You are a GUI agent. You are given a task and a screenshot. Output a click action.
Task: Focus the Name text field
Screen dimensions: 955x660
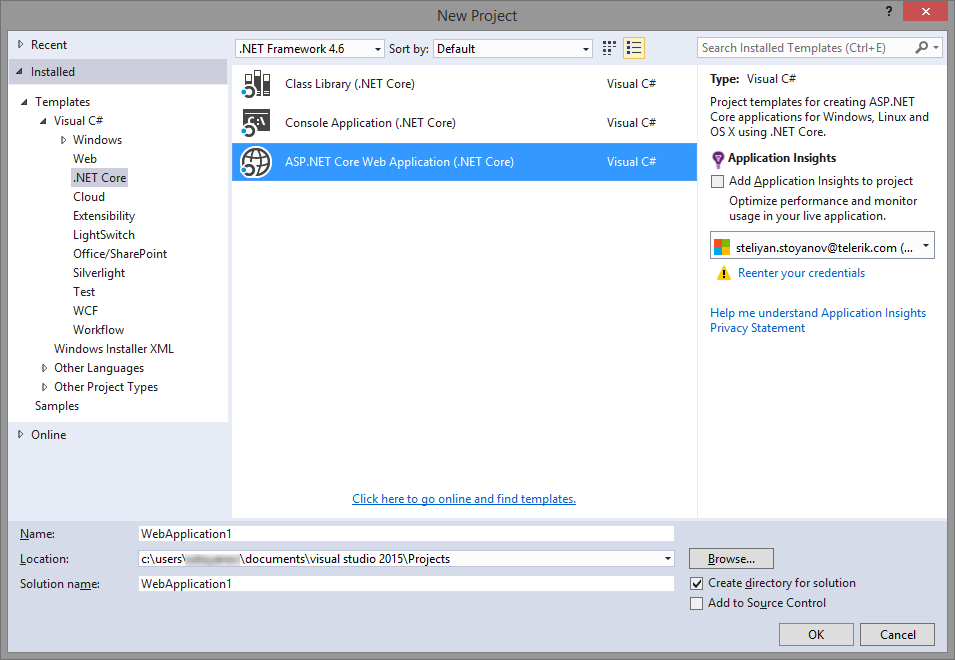click(x=406, y=533)
